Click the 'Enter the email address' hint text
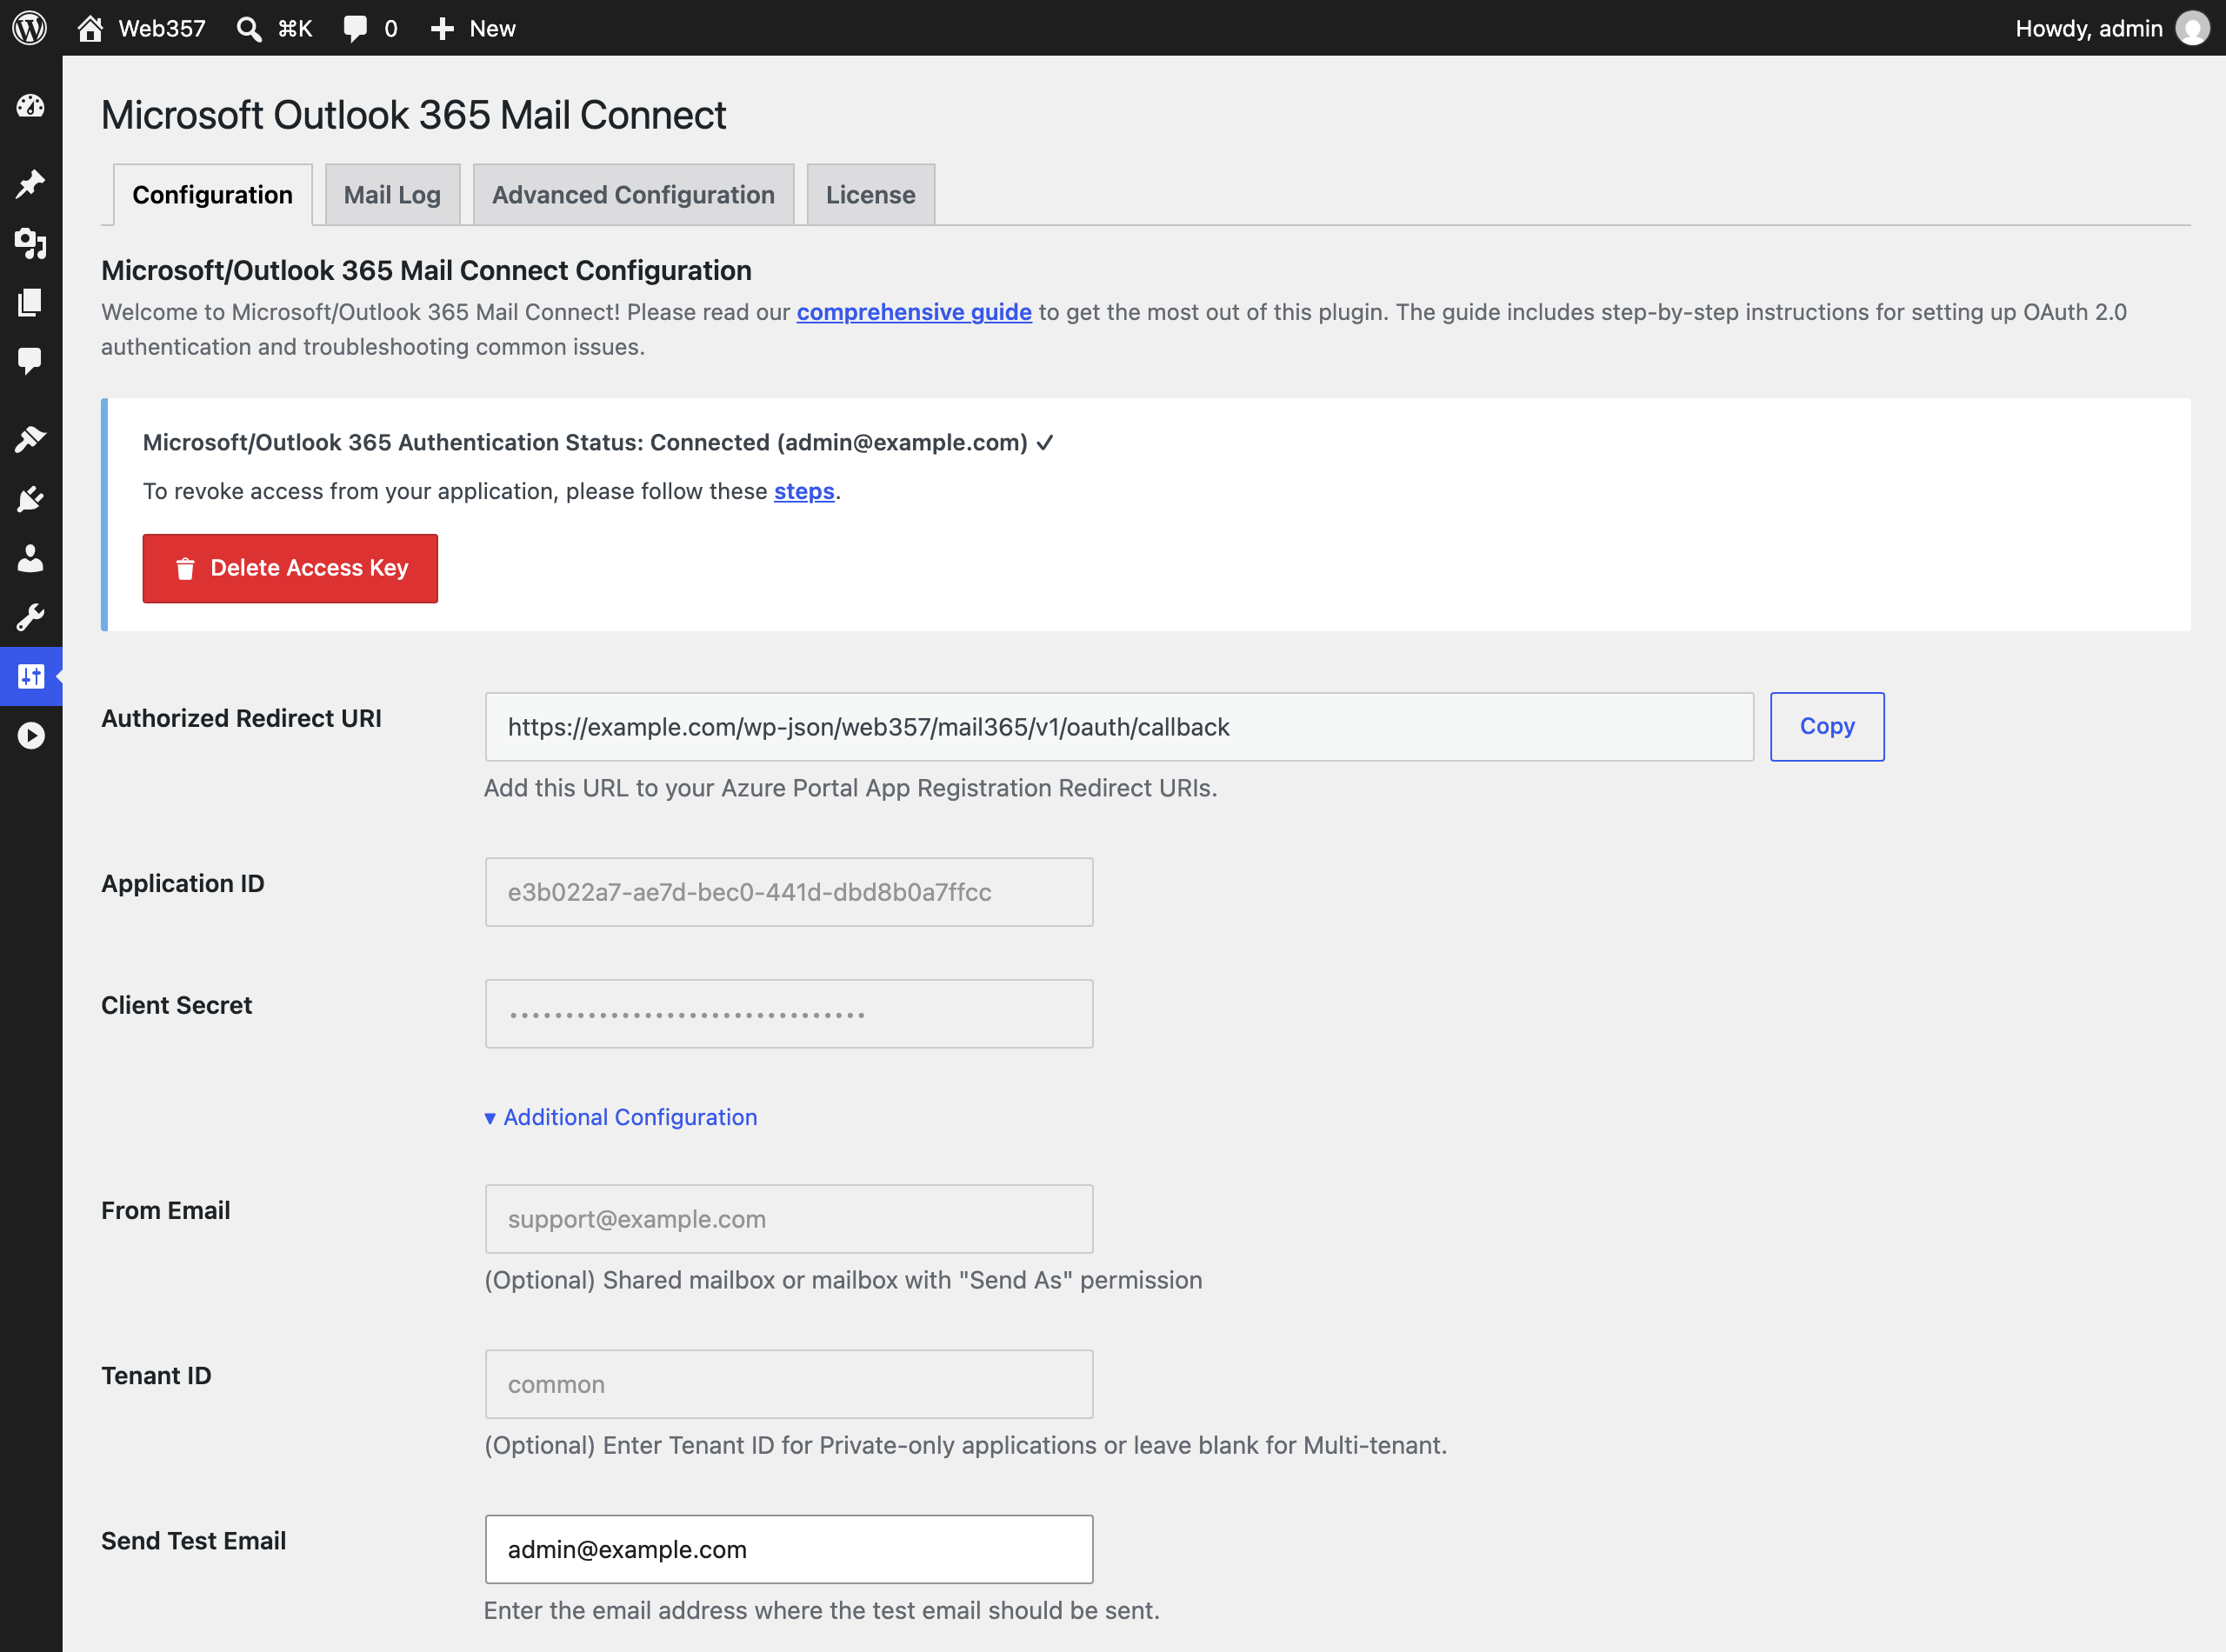2226x1652 pixels. pos(821,1610)
